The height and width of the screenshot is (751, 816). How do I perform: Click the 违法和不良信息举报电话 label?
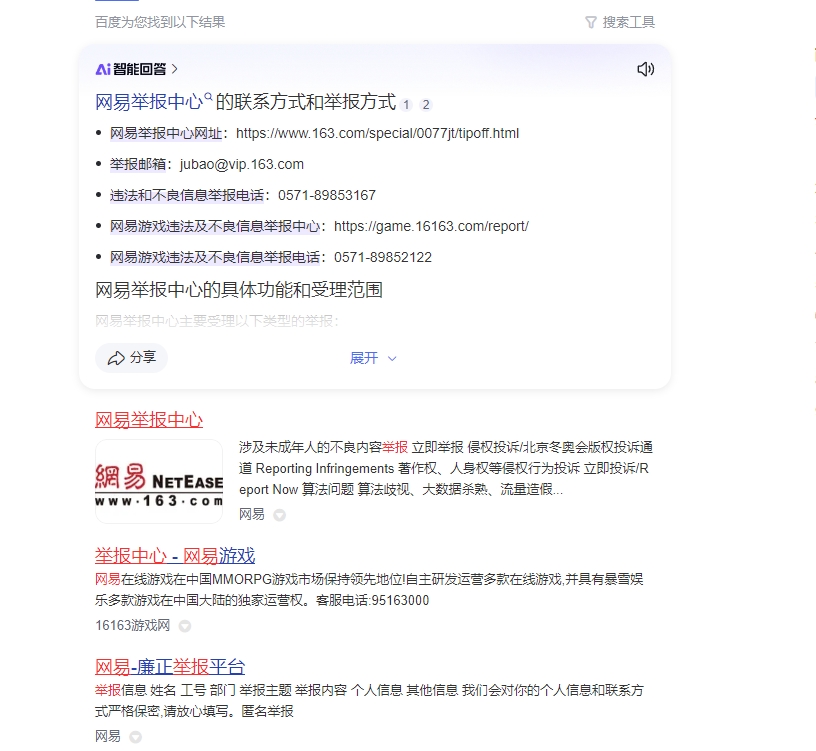point(187,196)
